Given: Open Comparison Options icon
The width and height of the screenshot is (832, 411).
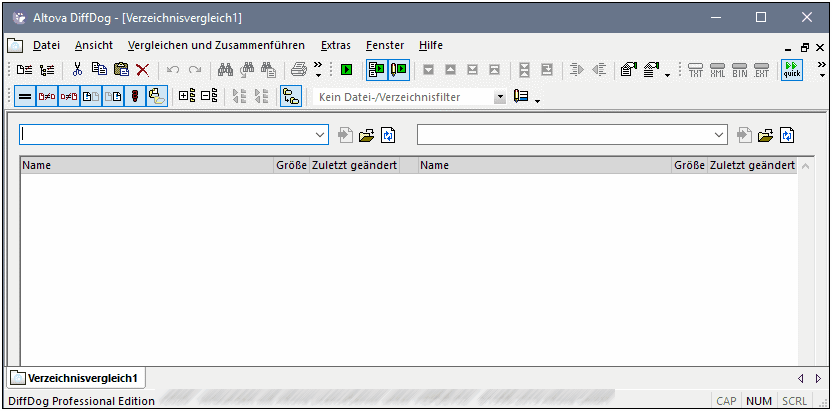Looking at the screenshot, I should click(x=629, y=69).
